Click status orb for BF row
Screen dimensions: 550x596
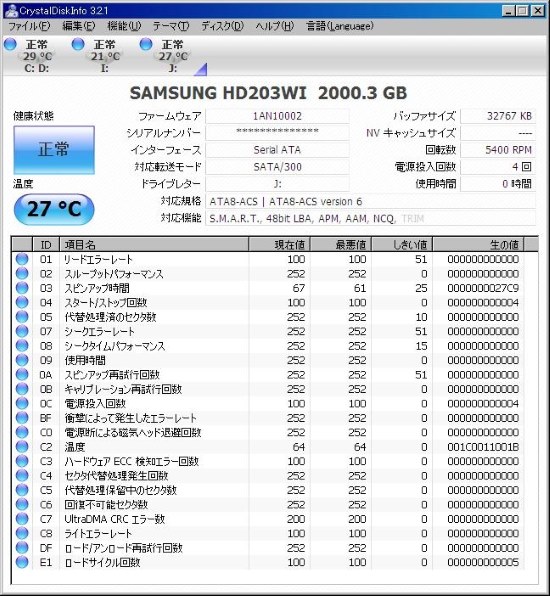click(22, 418)
